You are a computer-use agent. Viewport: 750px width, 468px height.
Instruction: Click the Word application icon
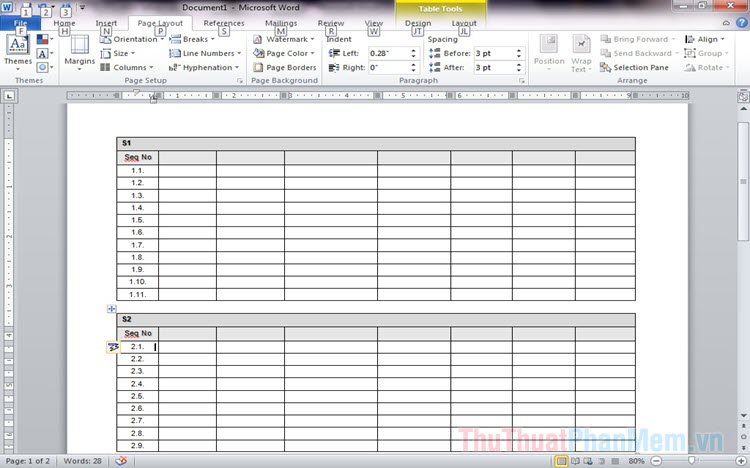point(7,7)
